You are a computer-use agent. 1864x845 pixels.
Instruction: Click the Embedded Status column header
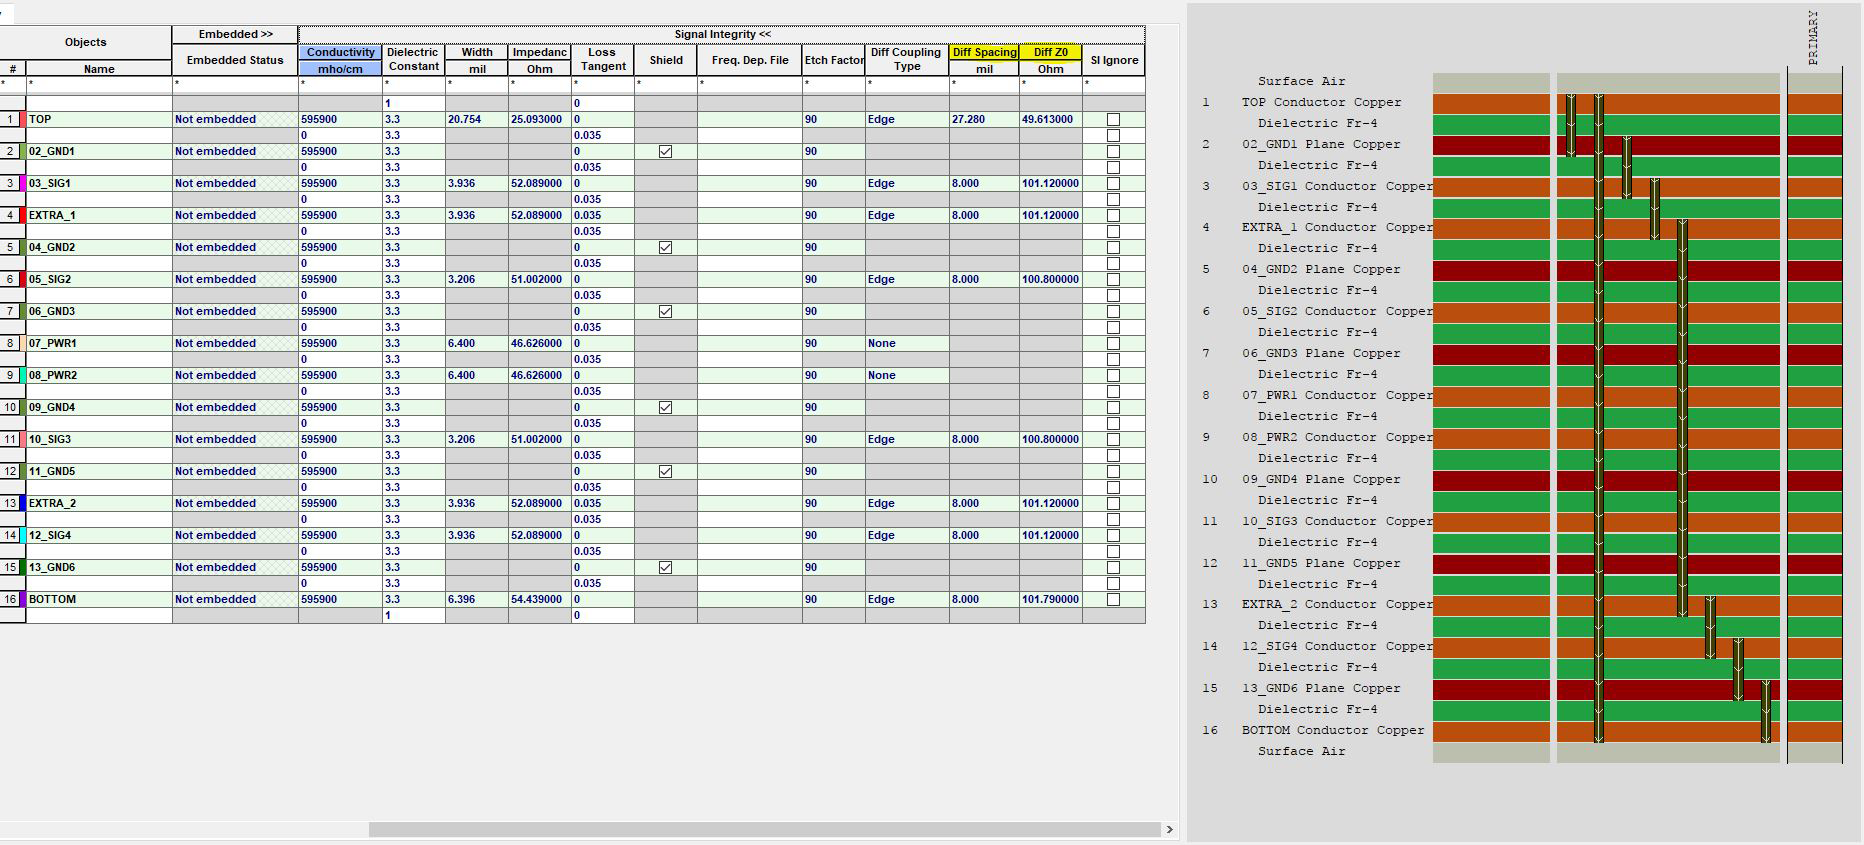pos(235,60)
